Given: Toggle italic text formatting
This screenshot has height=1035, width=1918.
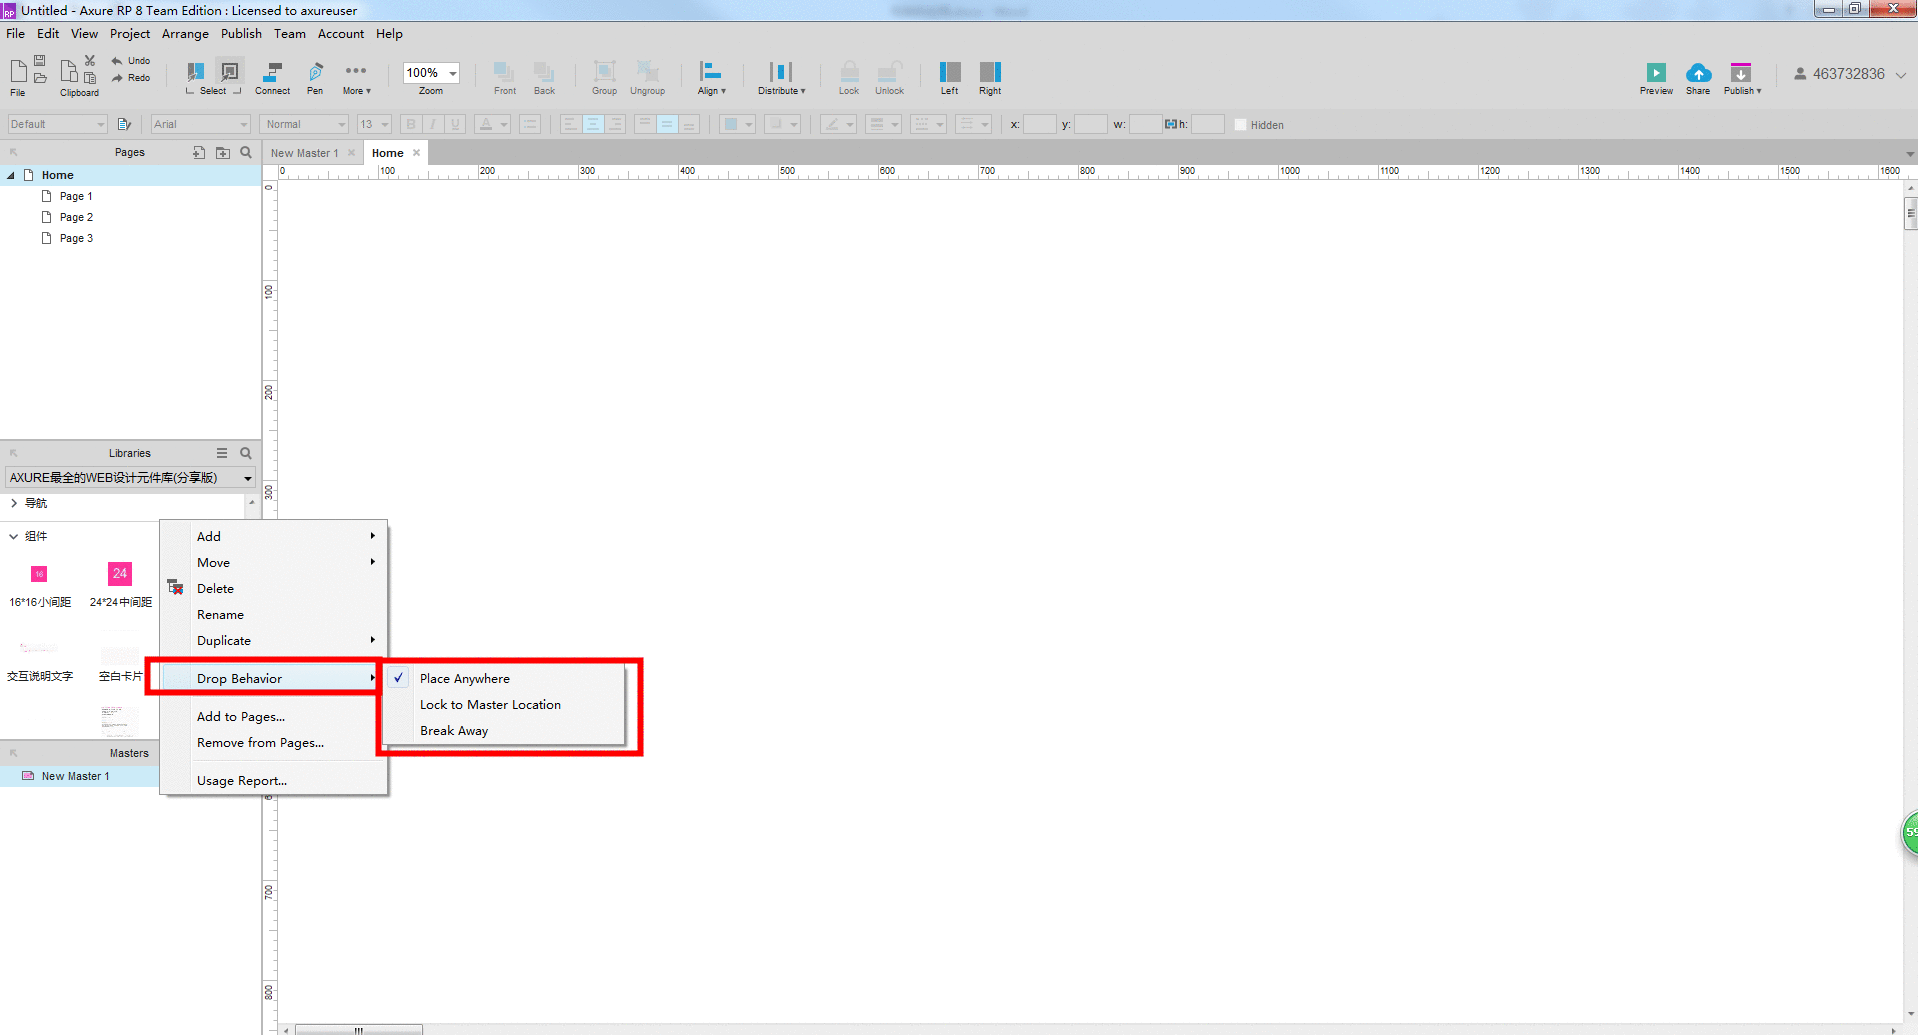Looking at the screenshot, I should coord(433,124).
